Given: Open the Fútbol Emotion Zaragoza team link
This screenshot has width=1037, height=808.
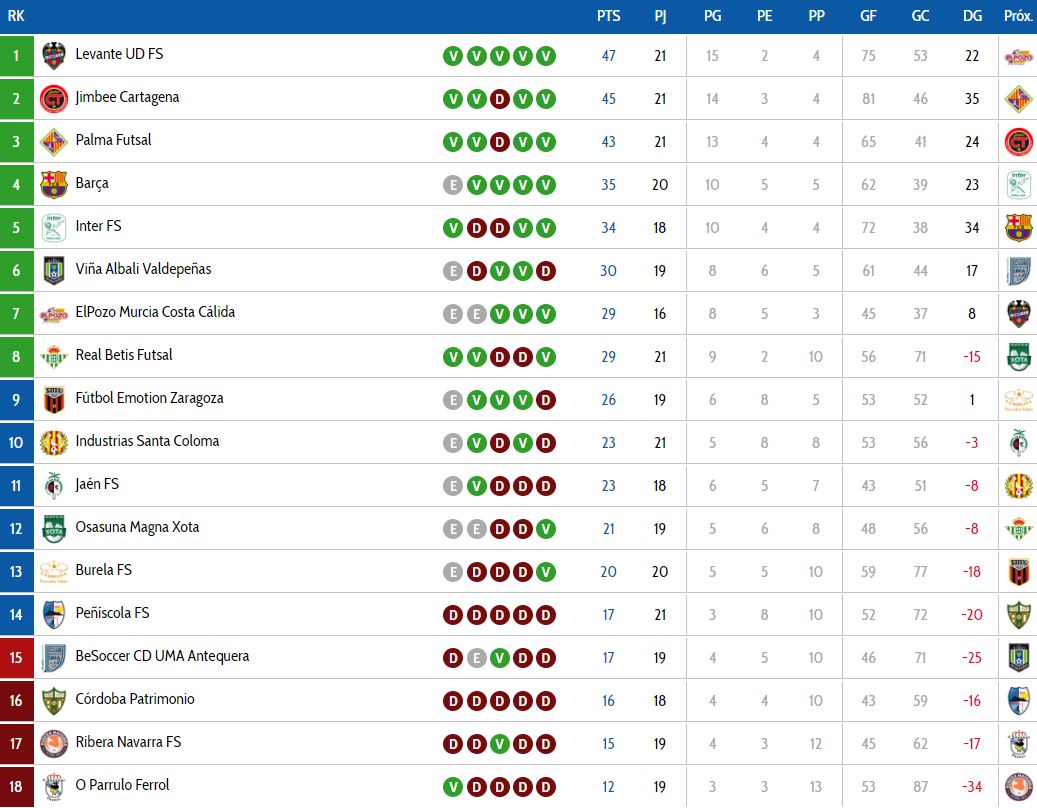Looking at the screenshot, I should click(149, 398).
